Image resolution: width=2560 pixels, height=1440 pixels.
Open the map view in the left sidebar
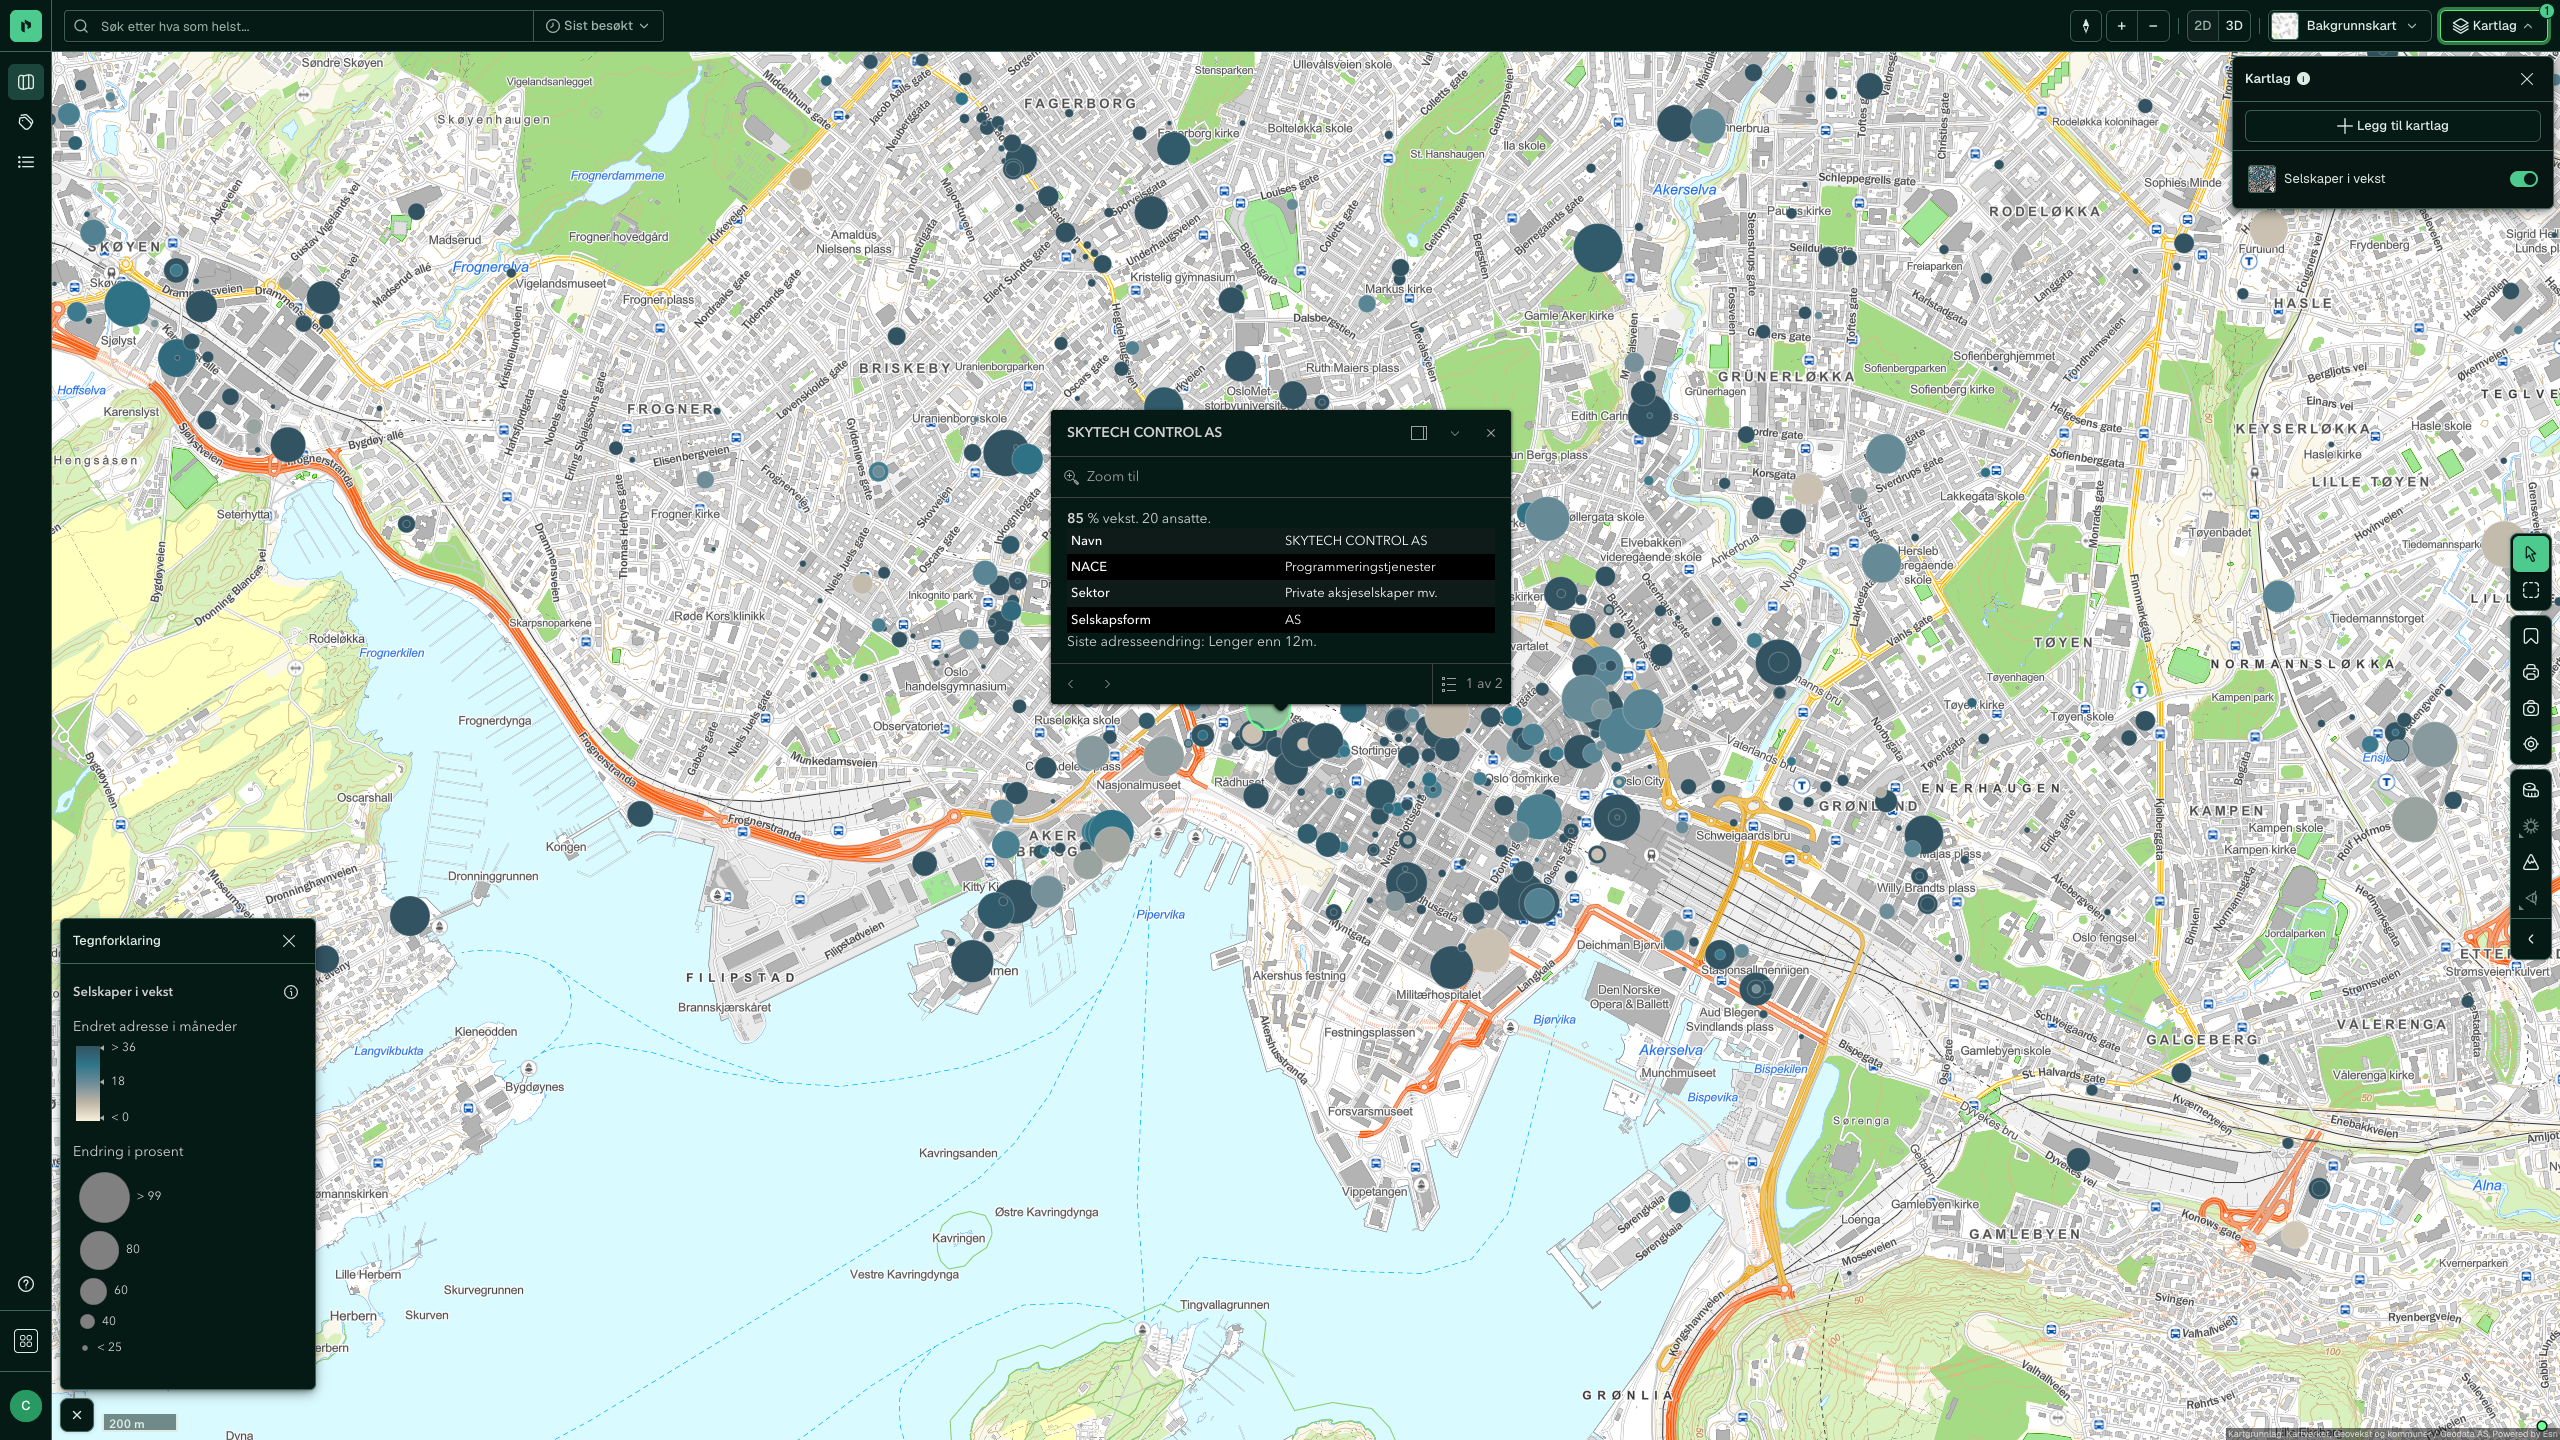point(26,82)
